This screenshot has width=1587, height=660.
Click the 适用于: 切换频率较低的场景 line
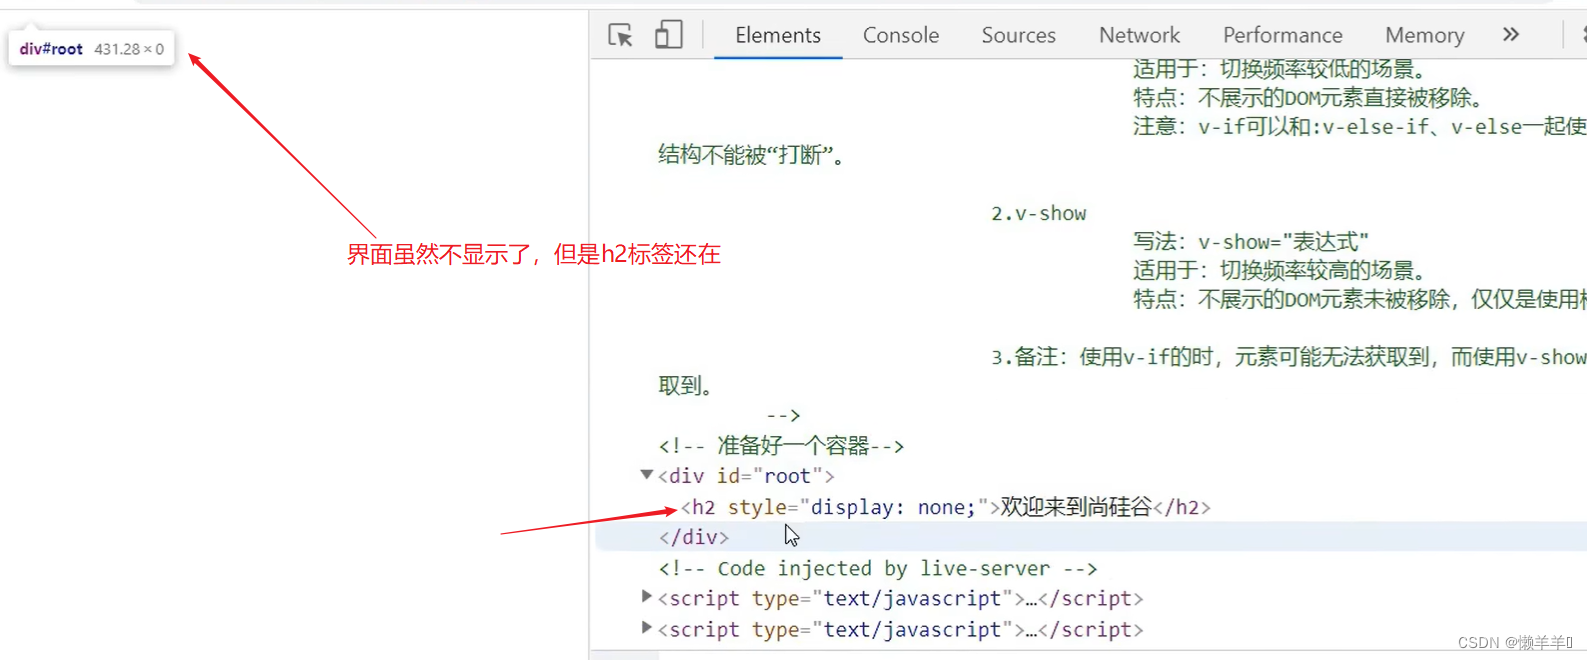click(x=1283, y=69)
